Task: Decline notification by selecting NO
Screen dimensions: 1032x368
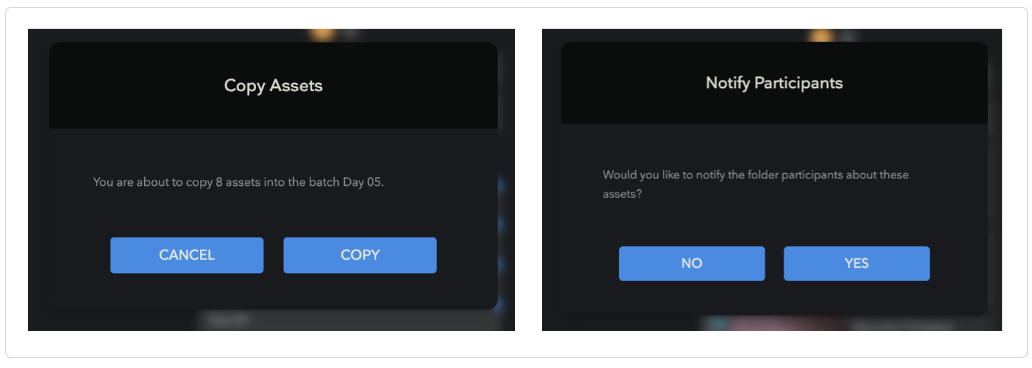Action: (x=692, y=263)
